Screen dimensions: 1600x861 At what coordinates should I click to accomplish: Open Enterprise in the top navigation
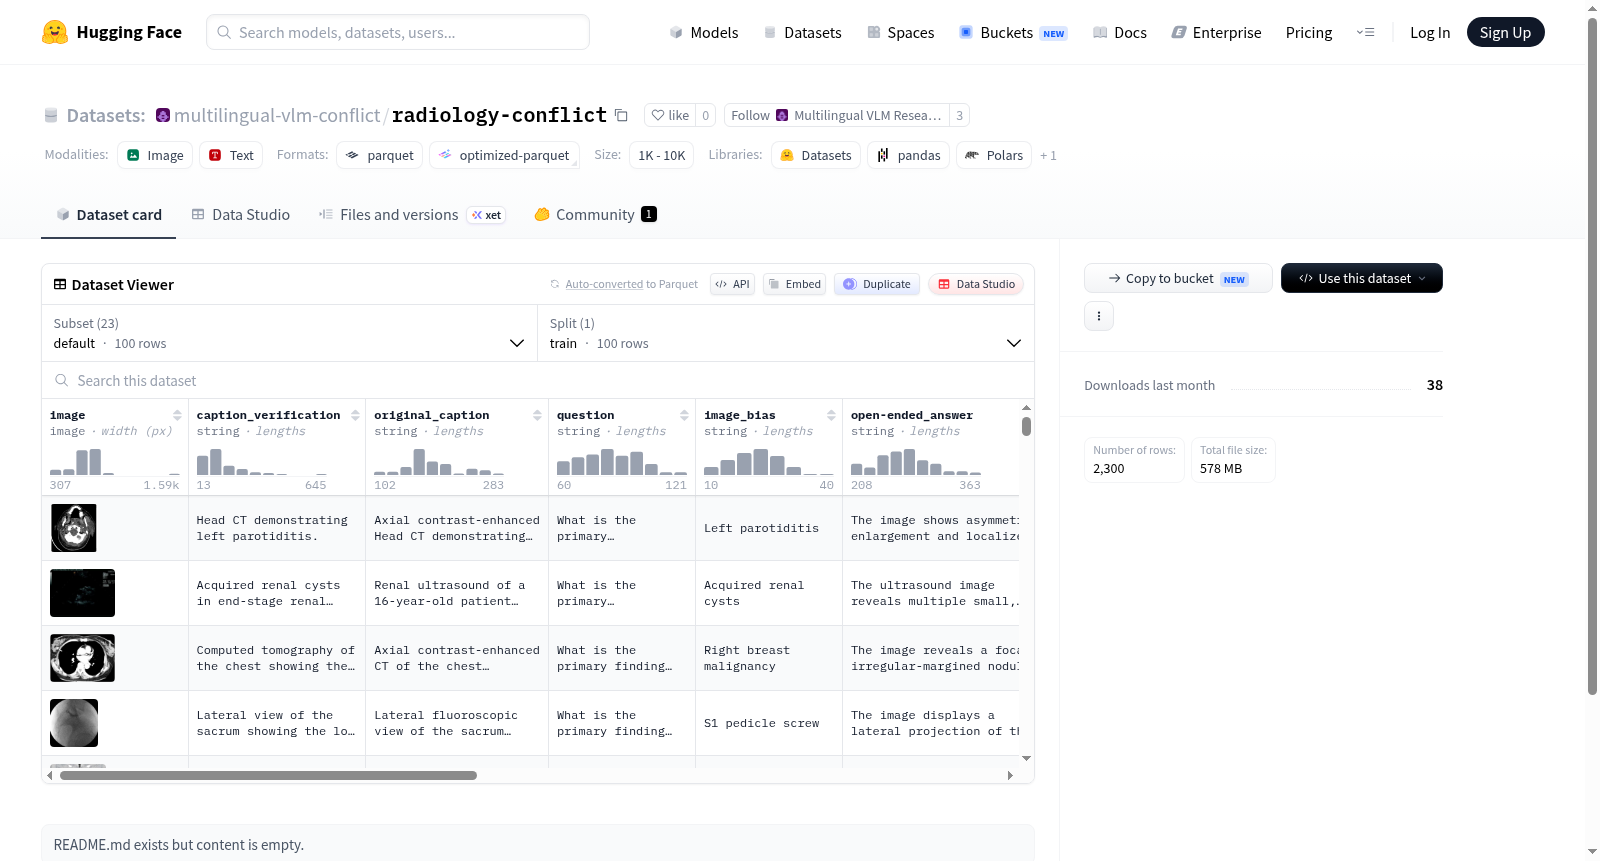pyautogui.click(x=1216, y=32)
